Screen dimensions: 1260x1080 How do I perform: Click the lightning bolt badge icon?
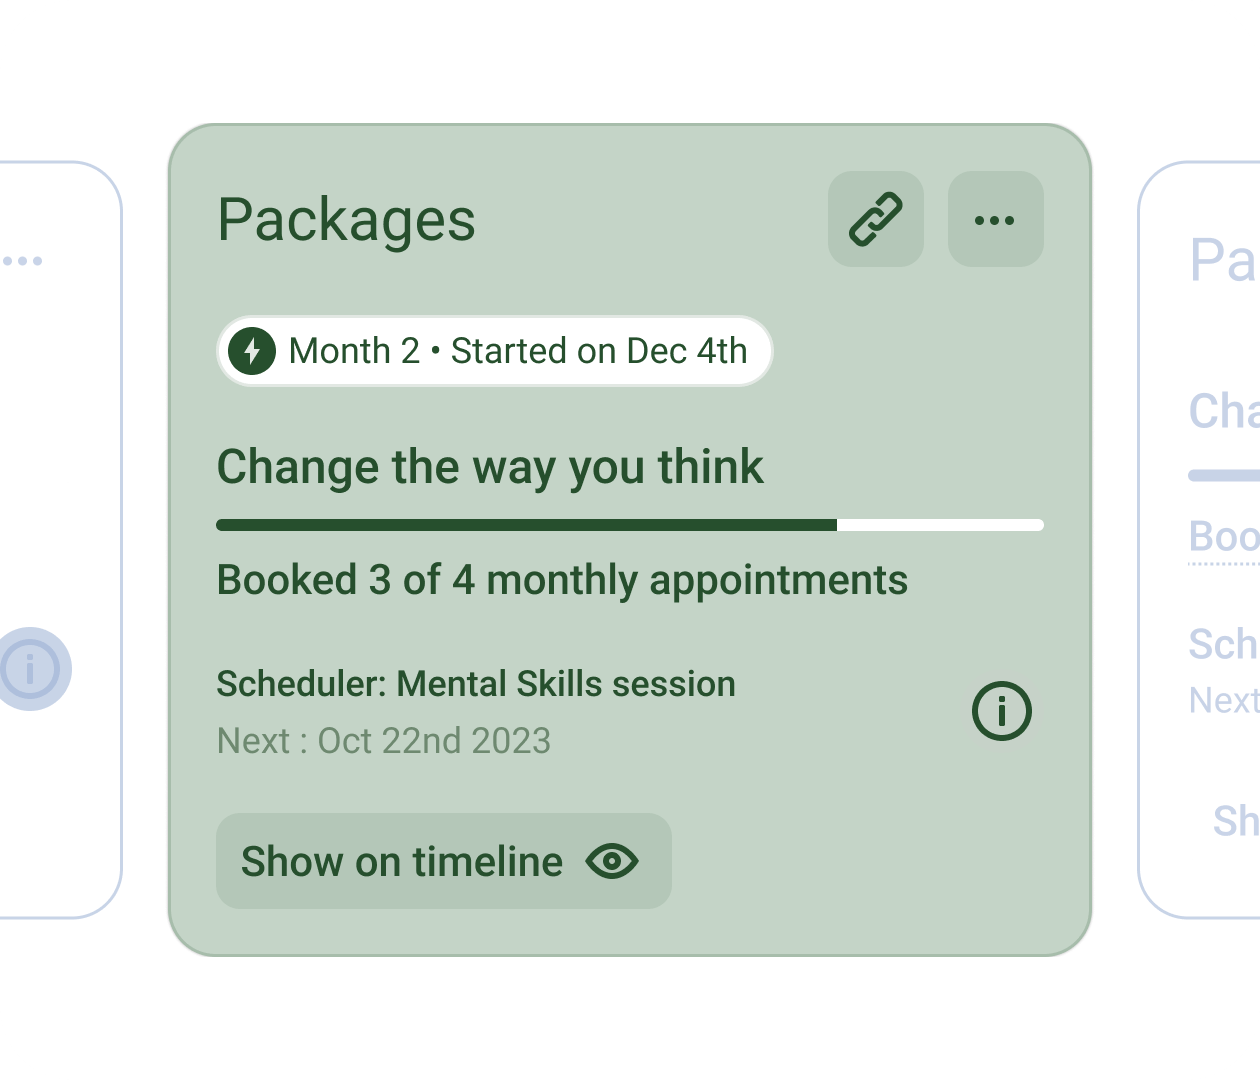click(252, 351)
